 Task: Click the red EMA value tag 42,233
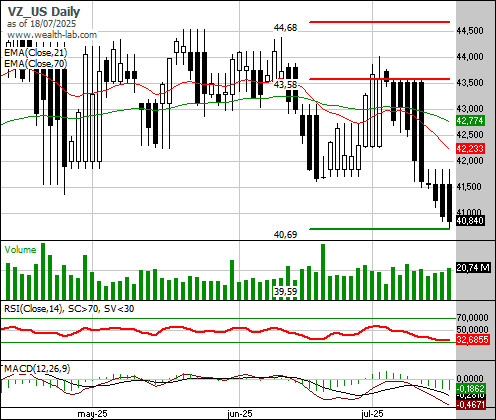[470, 149]
